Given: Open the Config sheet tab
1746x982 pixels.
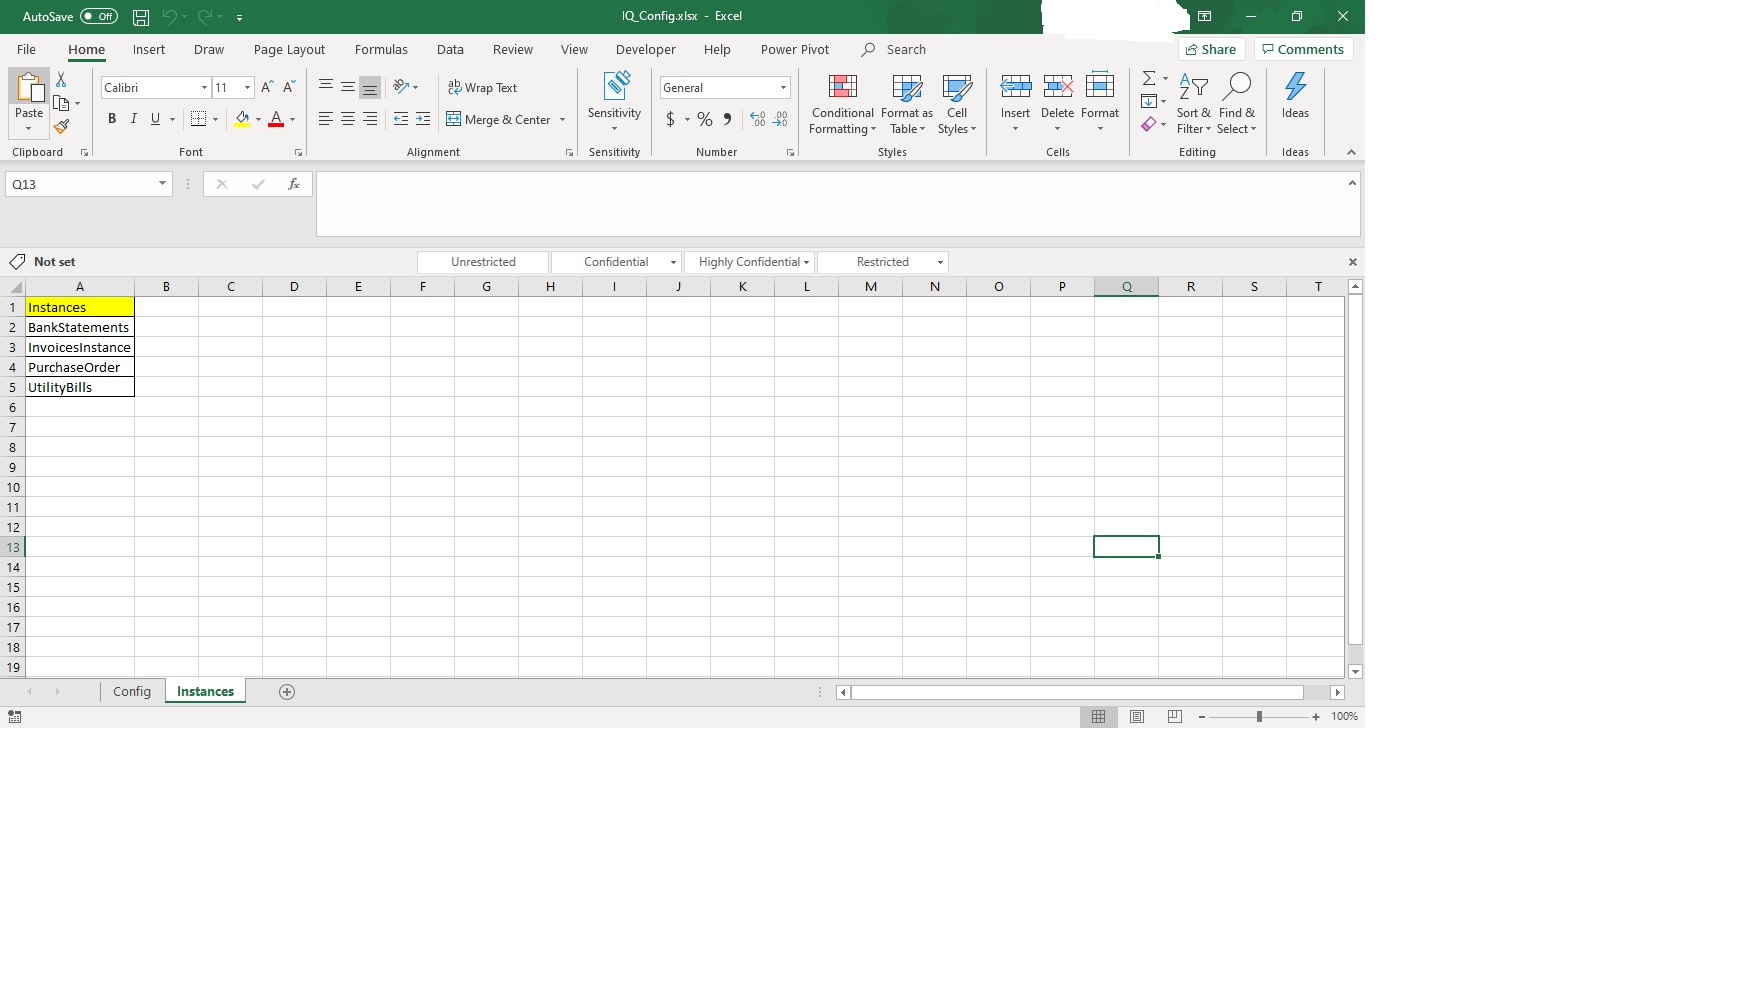Looking at the screenshot, I should pyautogui.click(x=132, y=692).
